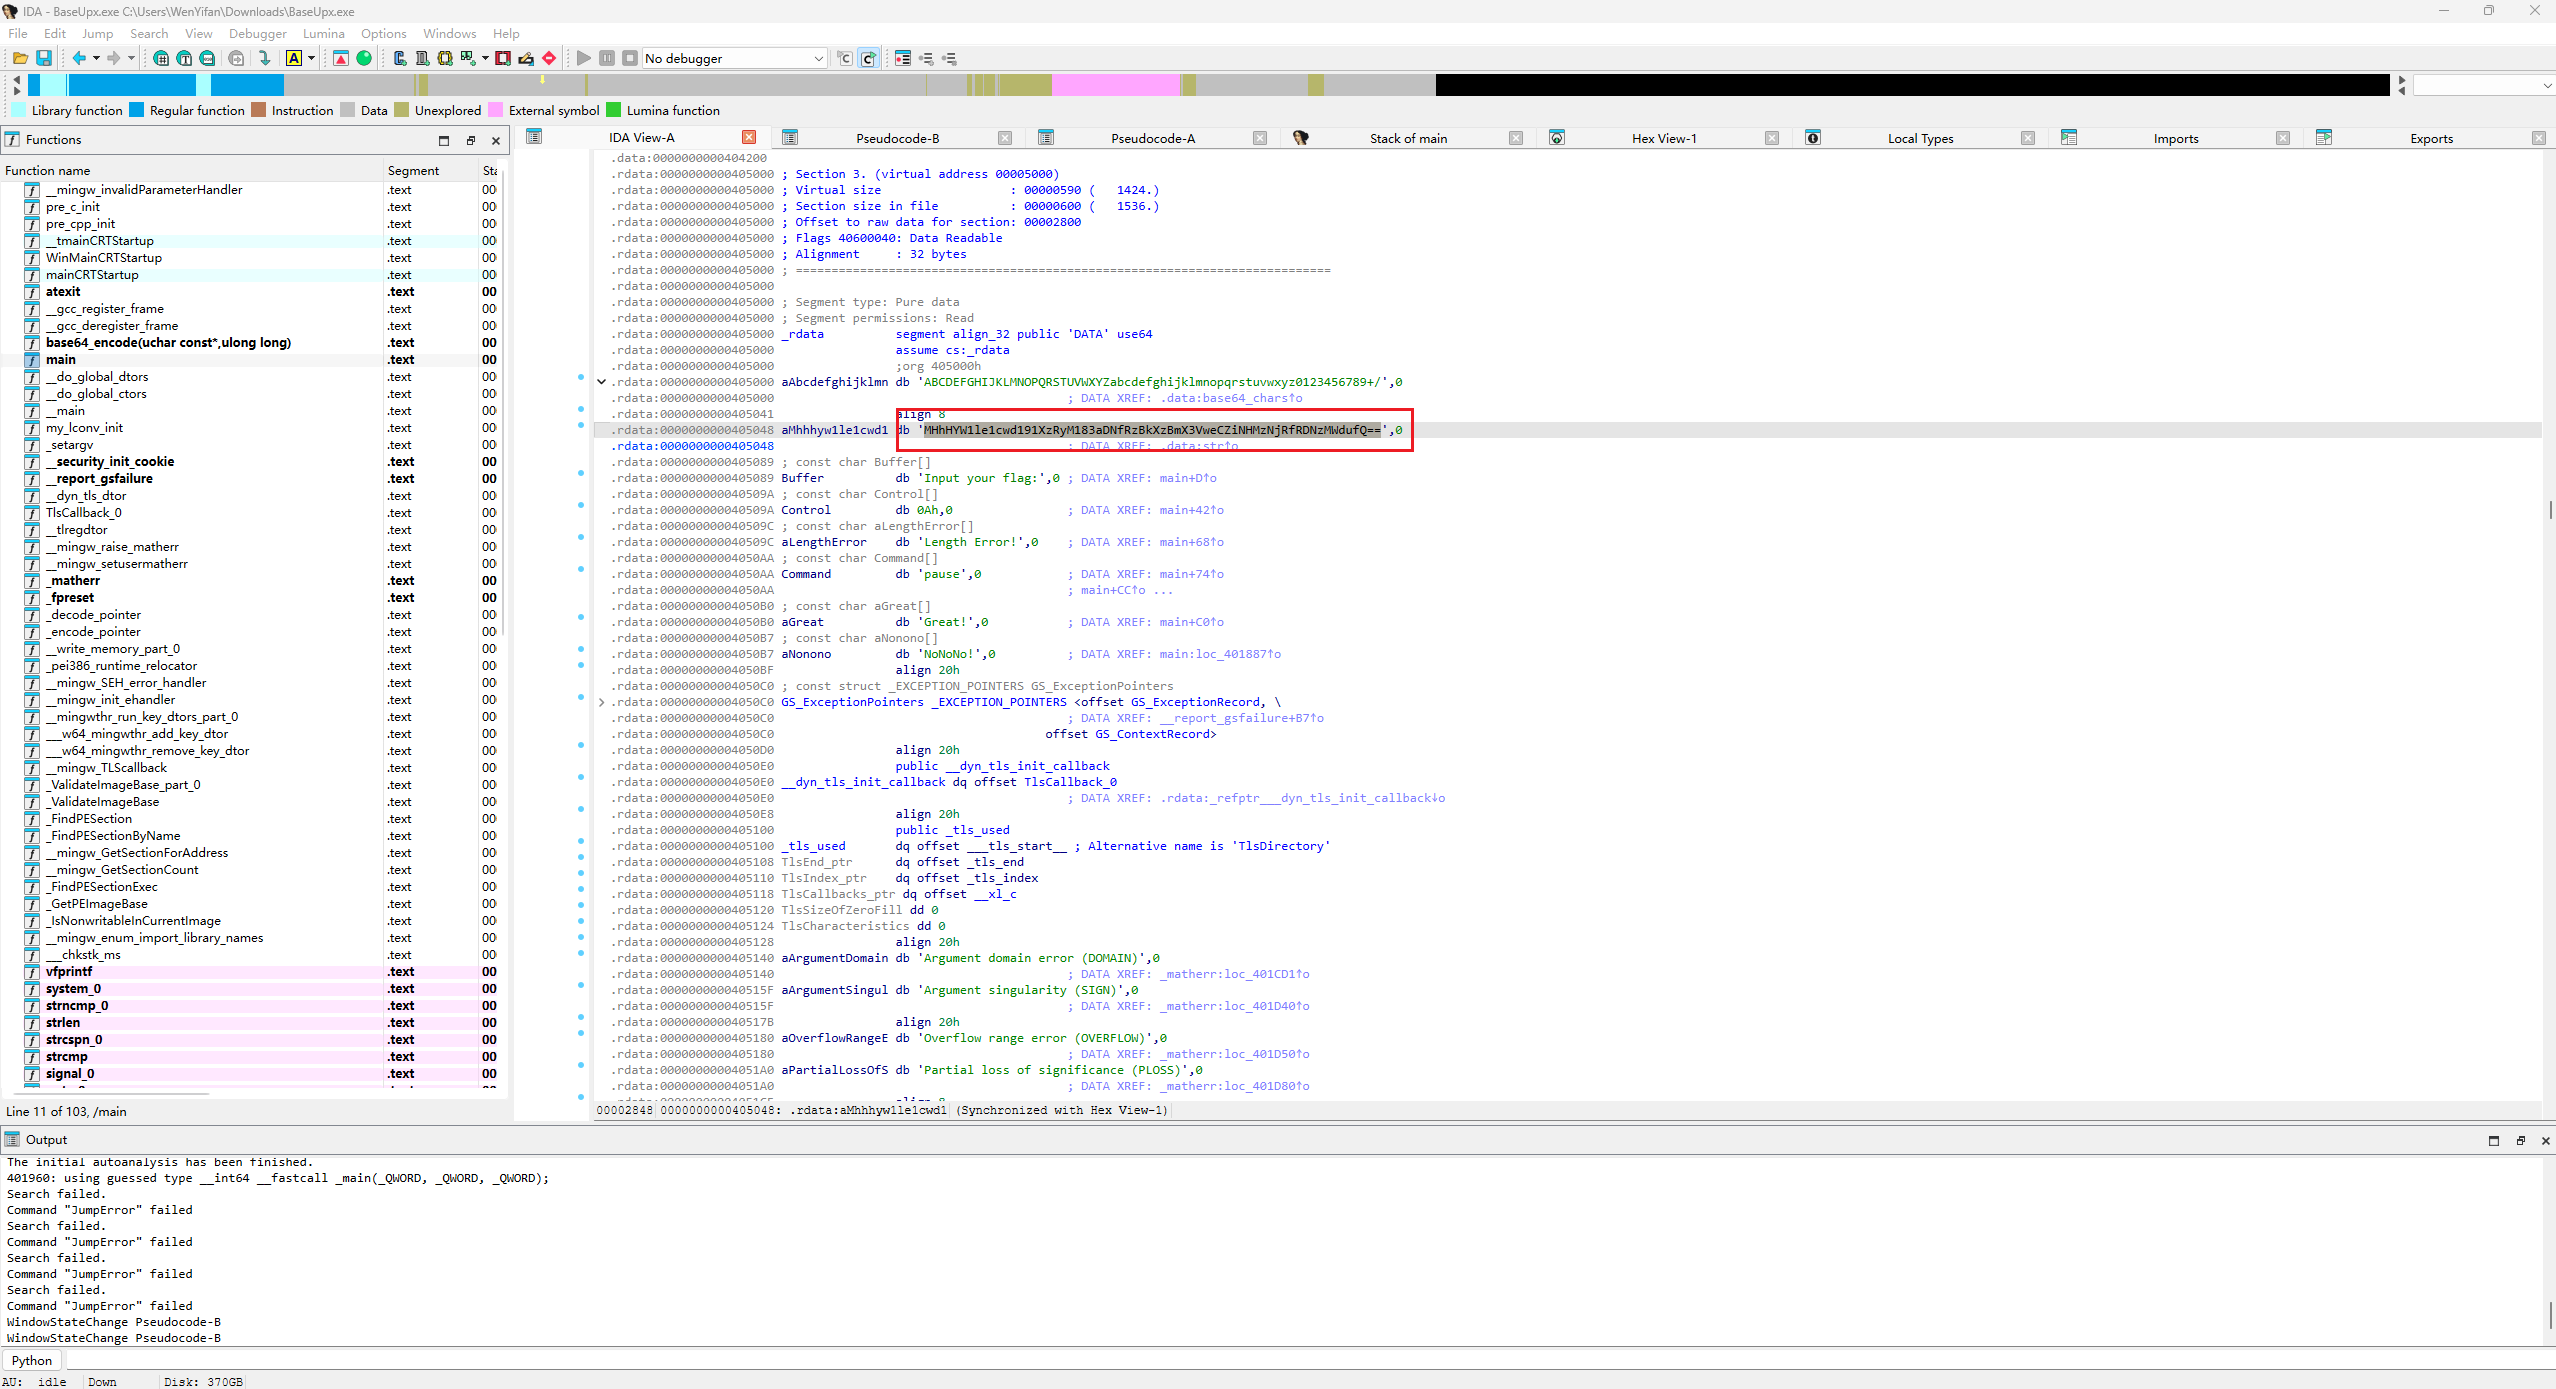2556x1389 pixels.
Task: Select main in the Functions list
Action: point(60,359)
